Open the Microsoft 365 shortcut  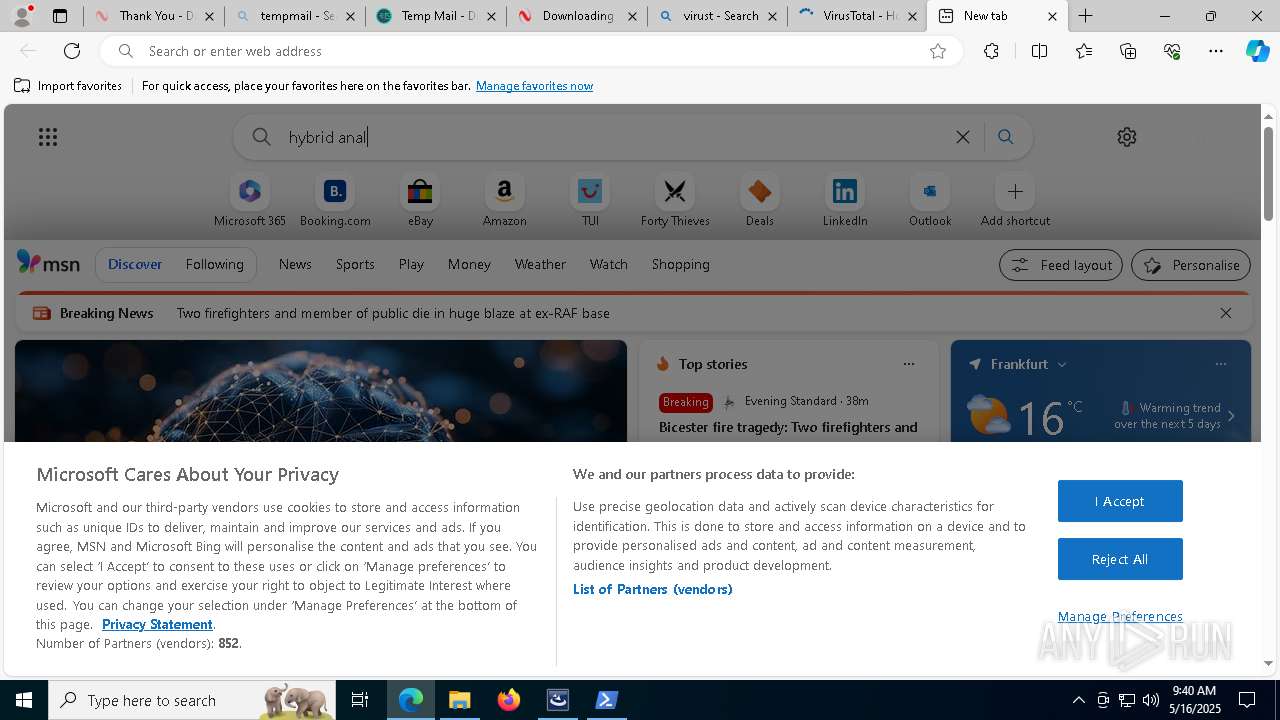[250, 201]
